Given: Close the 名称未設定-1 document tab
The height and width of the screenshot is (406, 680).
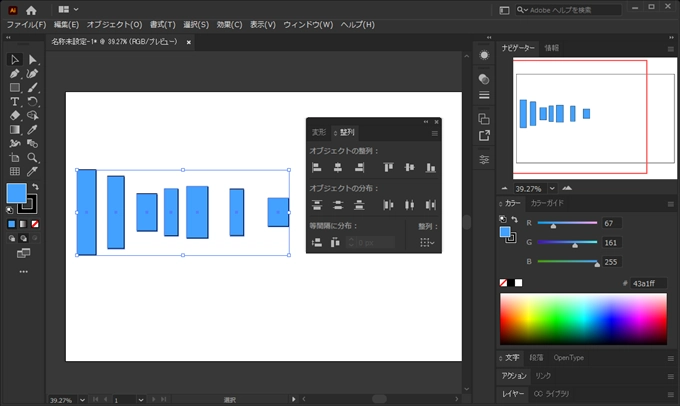Looking at the screenshot, I should tap(189, 42).
